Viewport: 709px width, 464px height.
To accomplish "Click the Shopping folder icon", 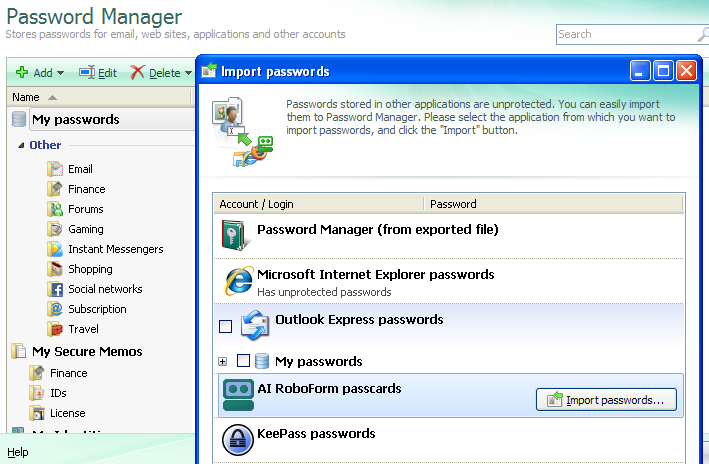I will [55, 269].
